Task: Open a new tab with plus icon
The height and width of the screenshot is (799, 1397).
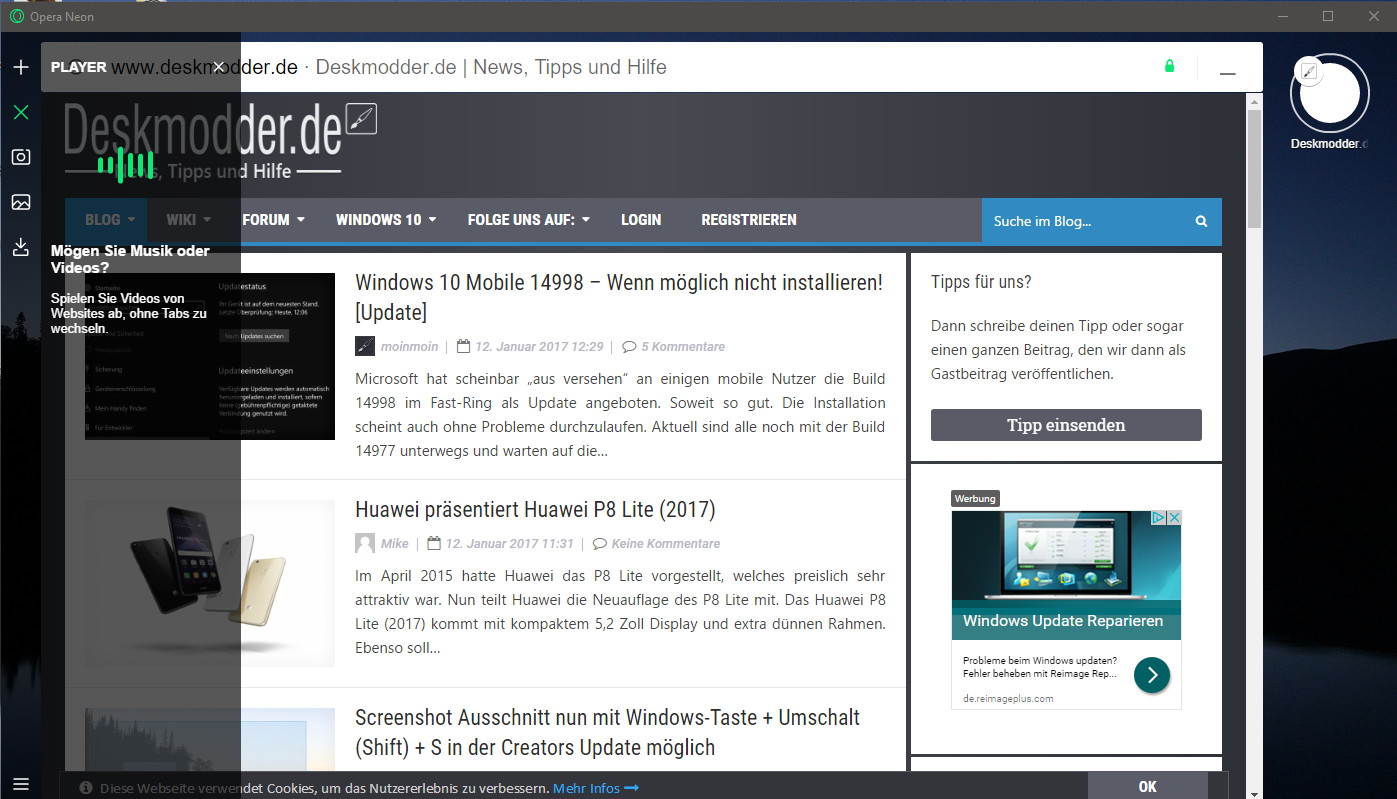Action: 20,67
